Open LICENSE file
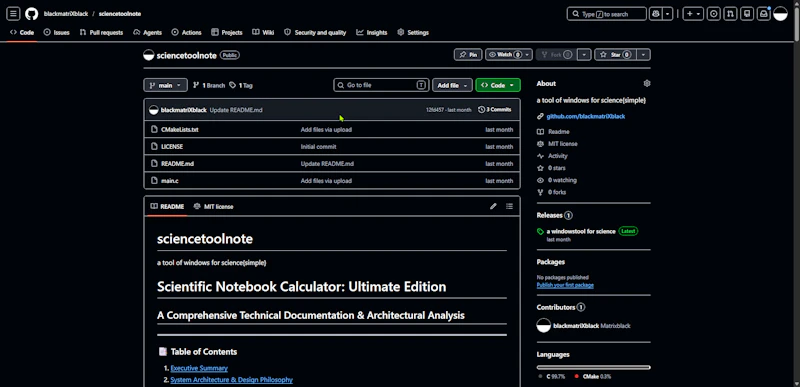Image resolution: width=800 pixels, height=387 pixels. [x=172, y=146]
